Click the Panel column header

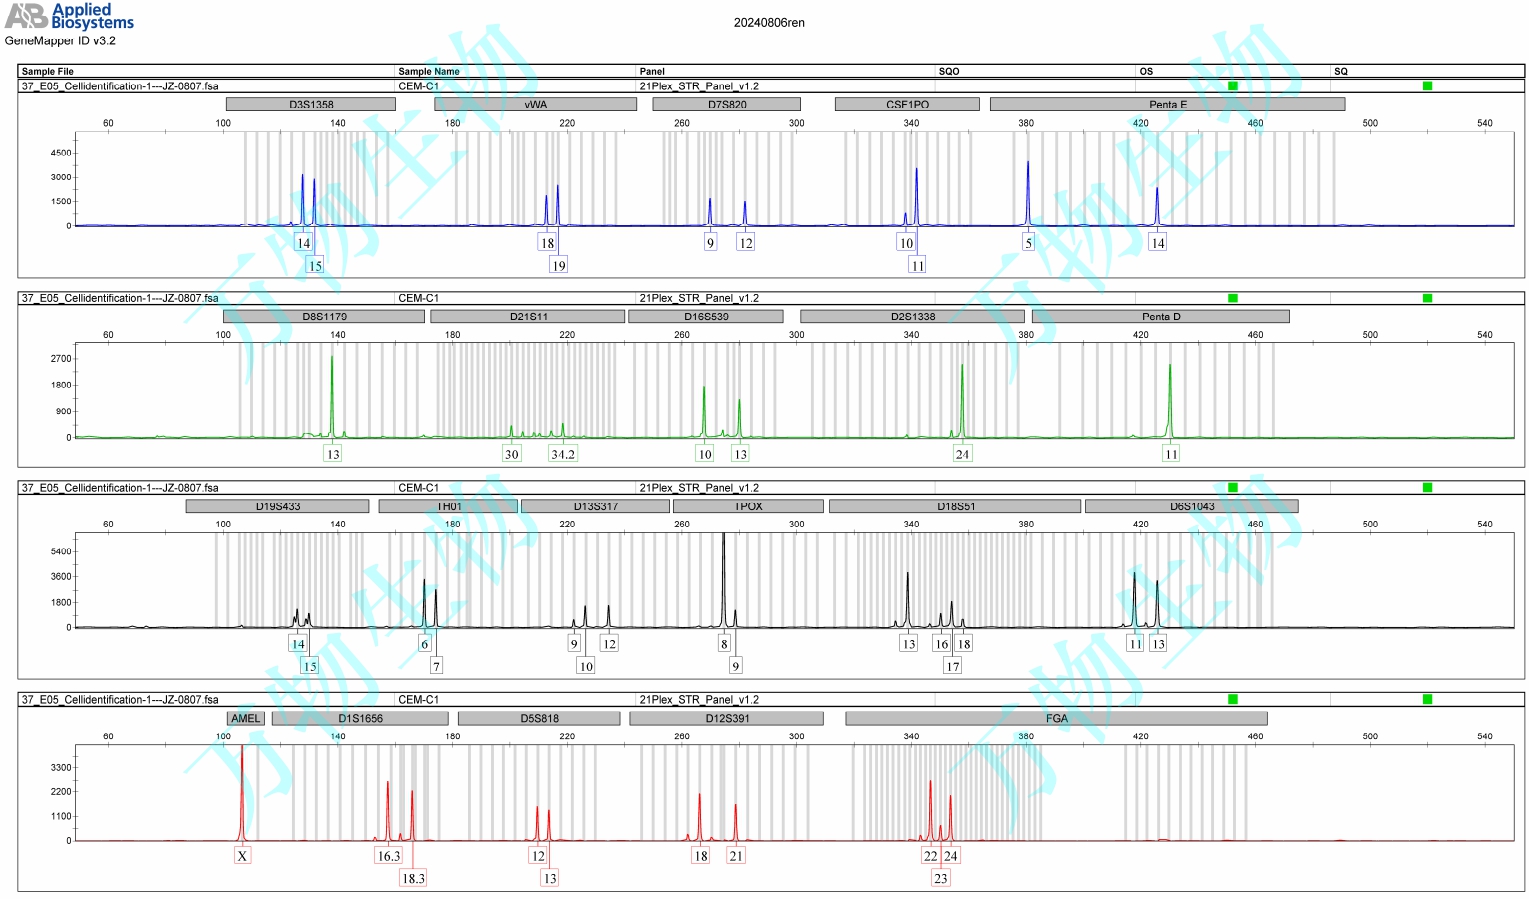[652, 71]
